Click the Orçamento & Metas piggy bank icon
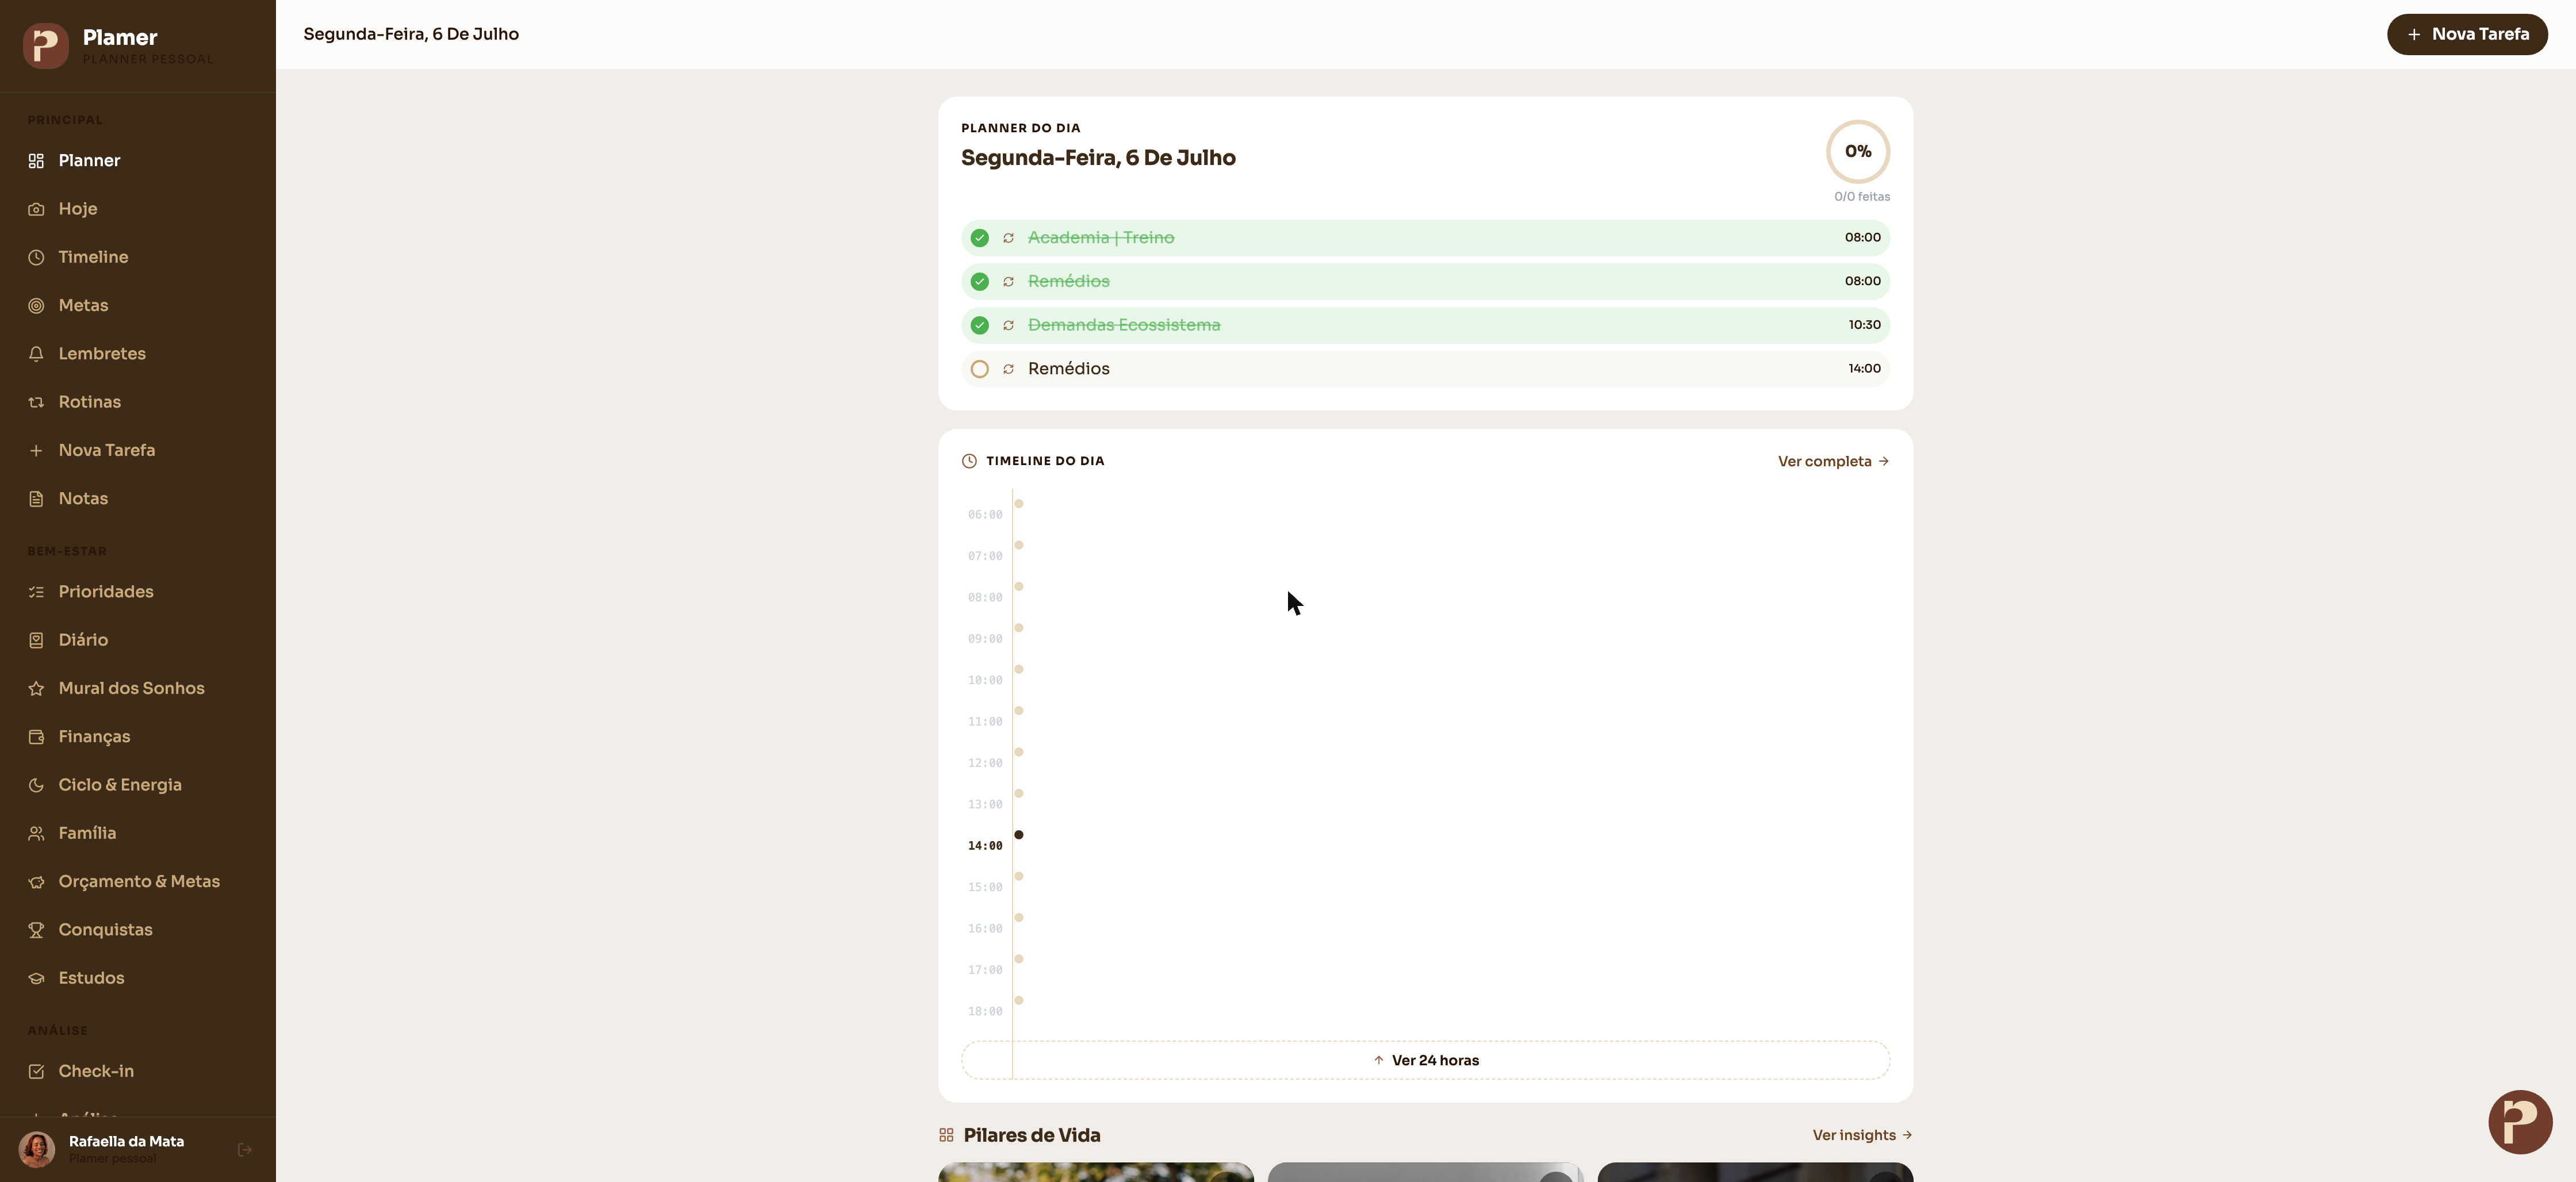The width and height of the screenshot is (2576, 1182). coord(36,882)
